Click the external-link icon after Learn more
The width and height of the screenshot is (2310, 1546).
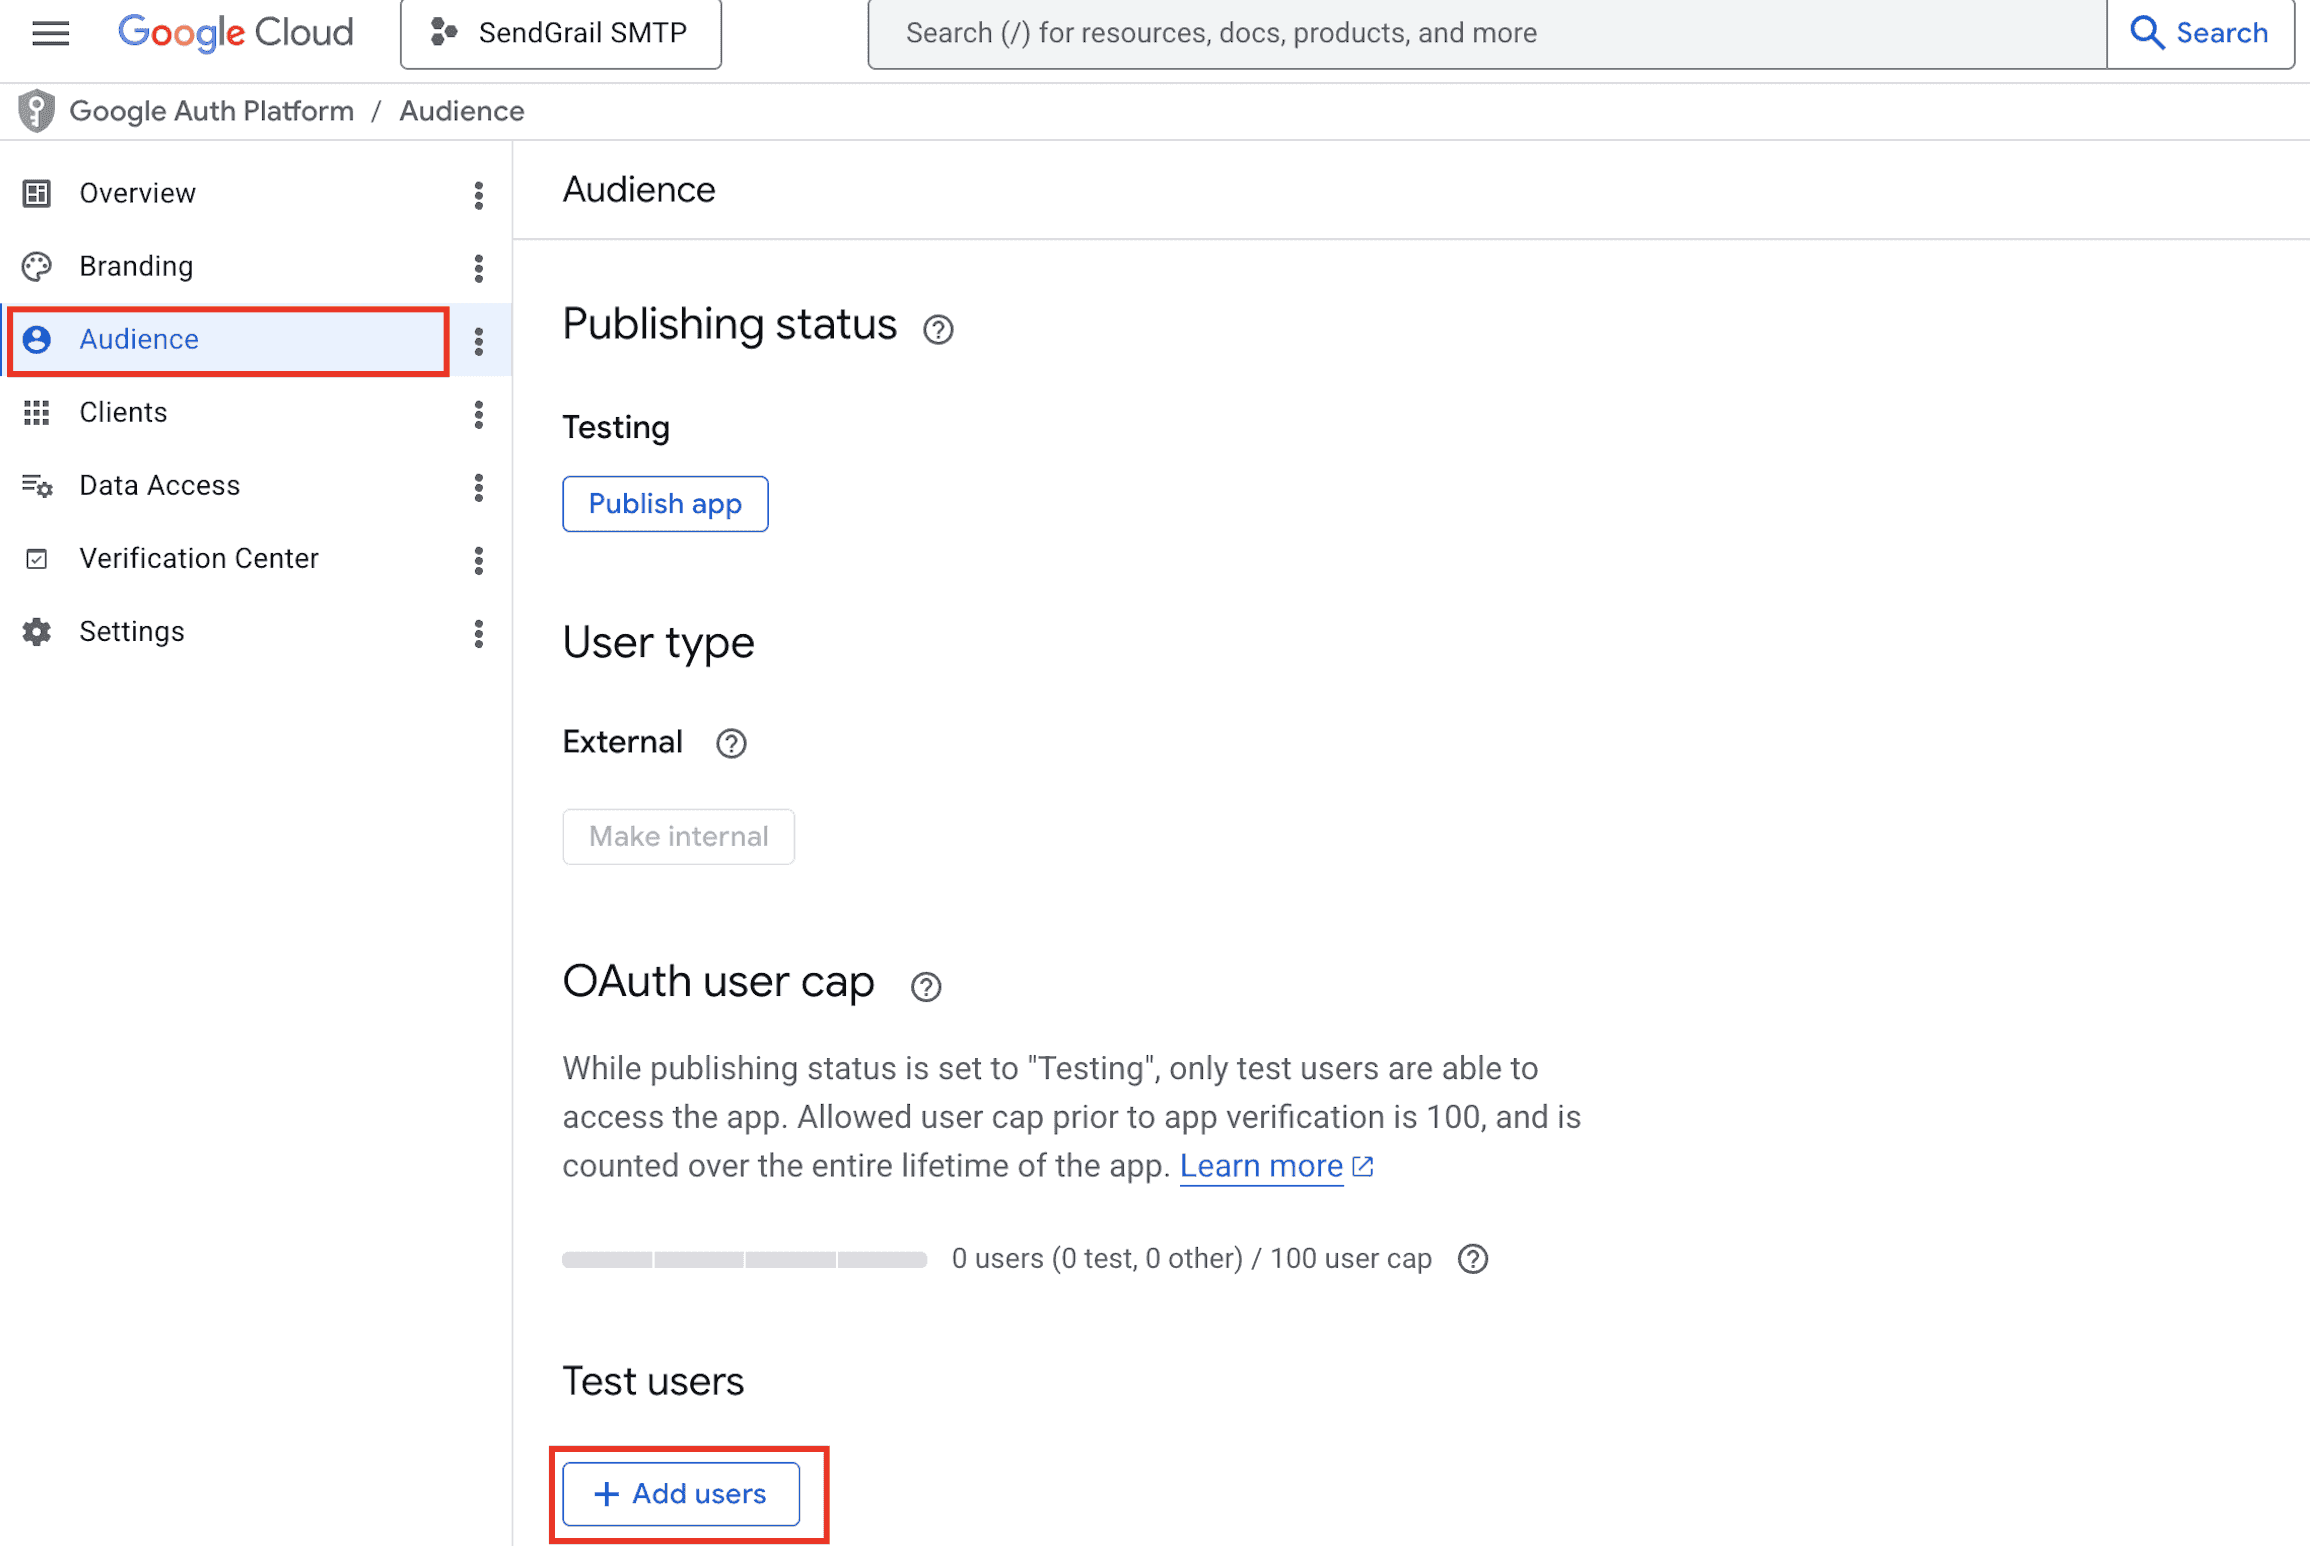click(1363, 1167)
